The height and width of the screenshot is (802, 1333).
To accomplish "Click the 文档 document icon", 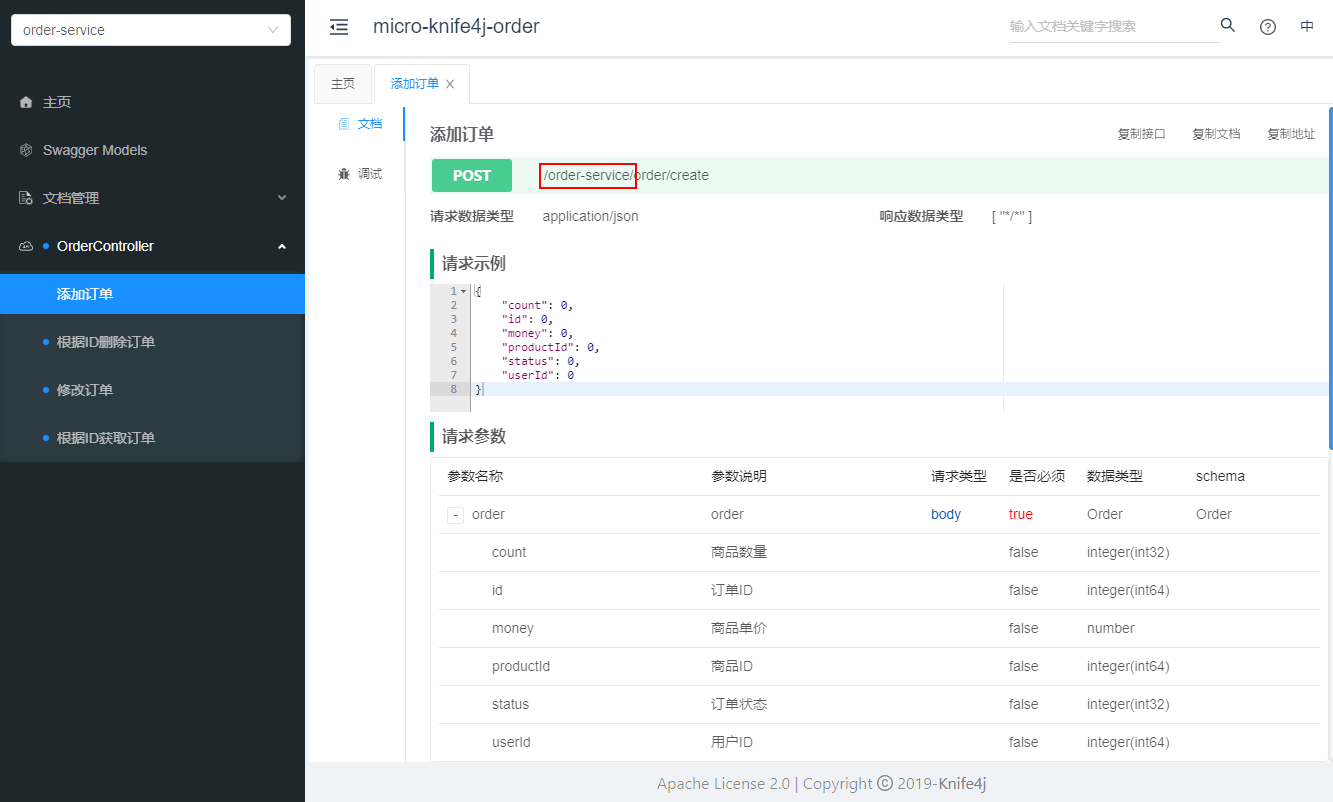I will pyautogui.click(x=344, y=124).
